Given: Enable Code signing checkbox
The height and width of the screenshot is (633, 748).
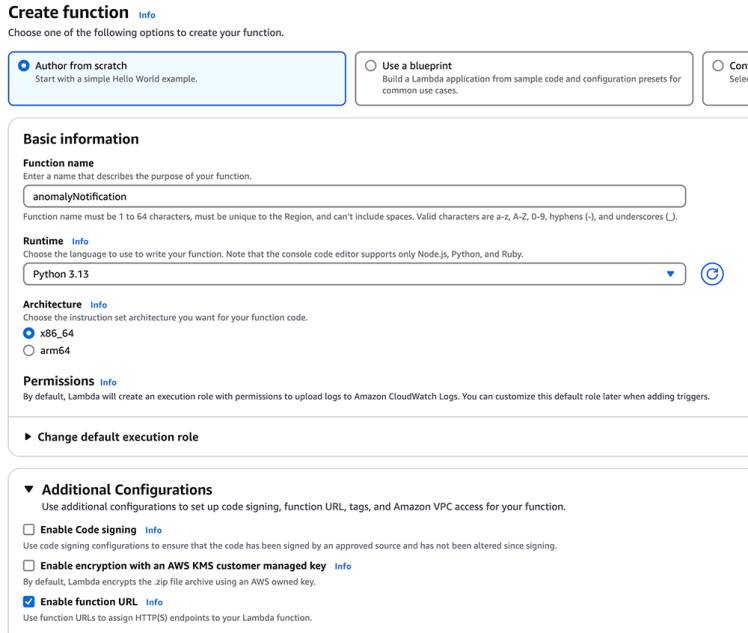Looking at the screenshot, I should pyautogui.click(x=29, y=530).
